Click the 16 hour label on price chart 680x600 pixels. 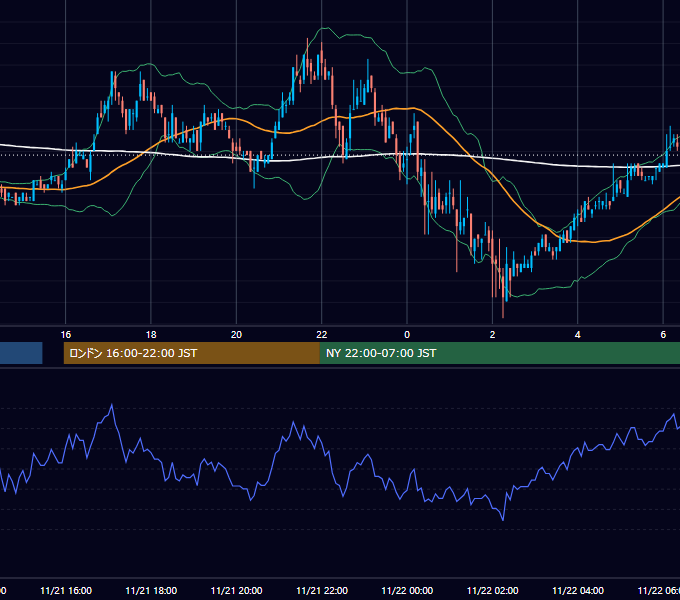click(65, 334)
